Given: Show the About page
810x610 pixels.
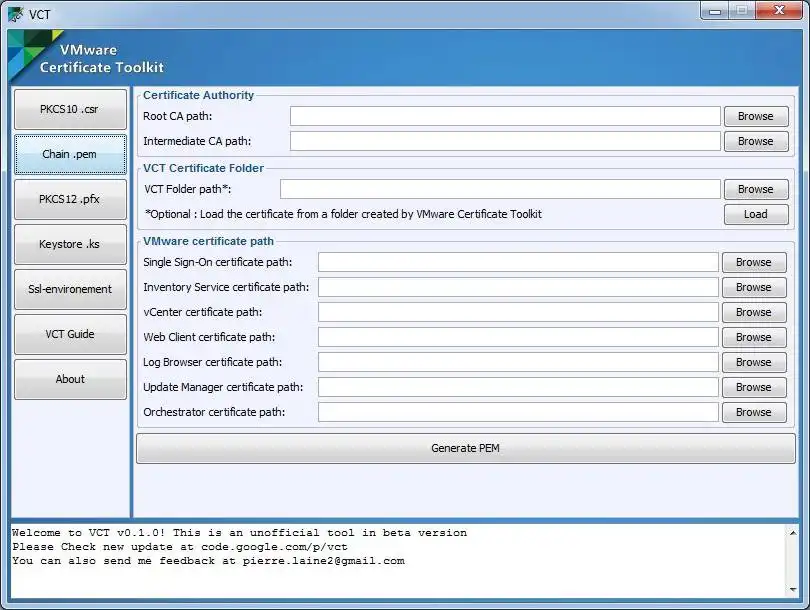Looking at the screenshot, I should coord(70,379).
